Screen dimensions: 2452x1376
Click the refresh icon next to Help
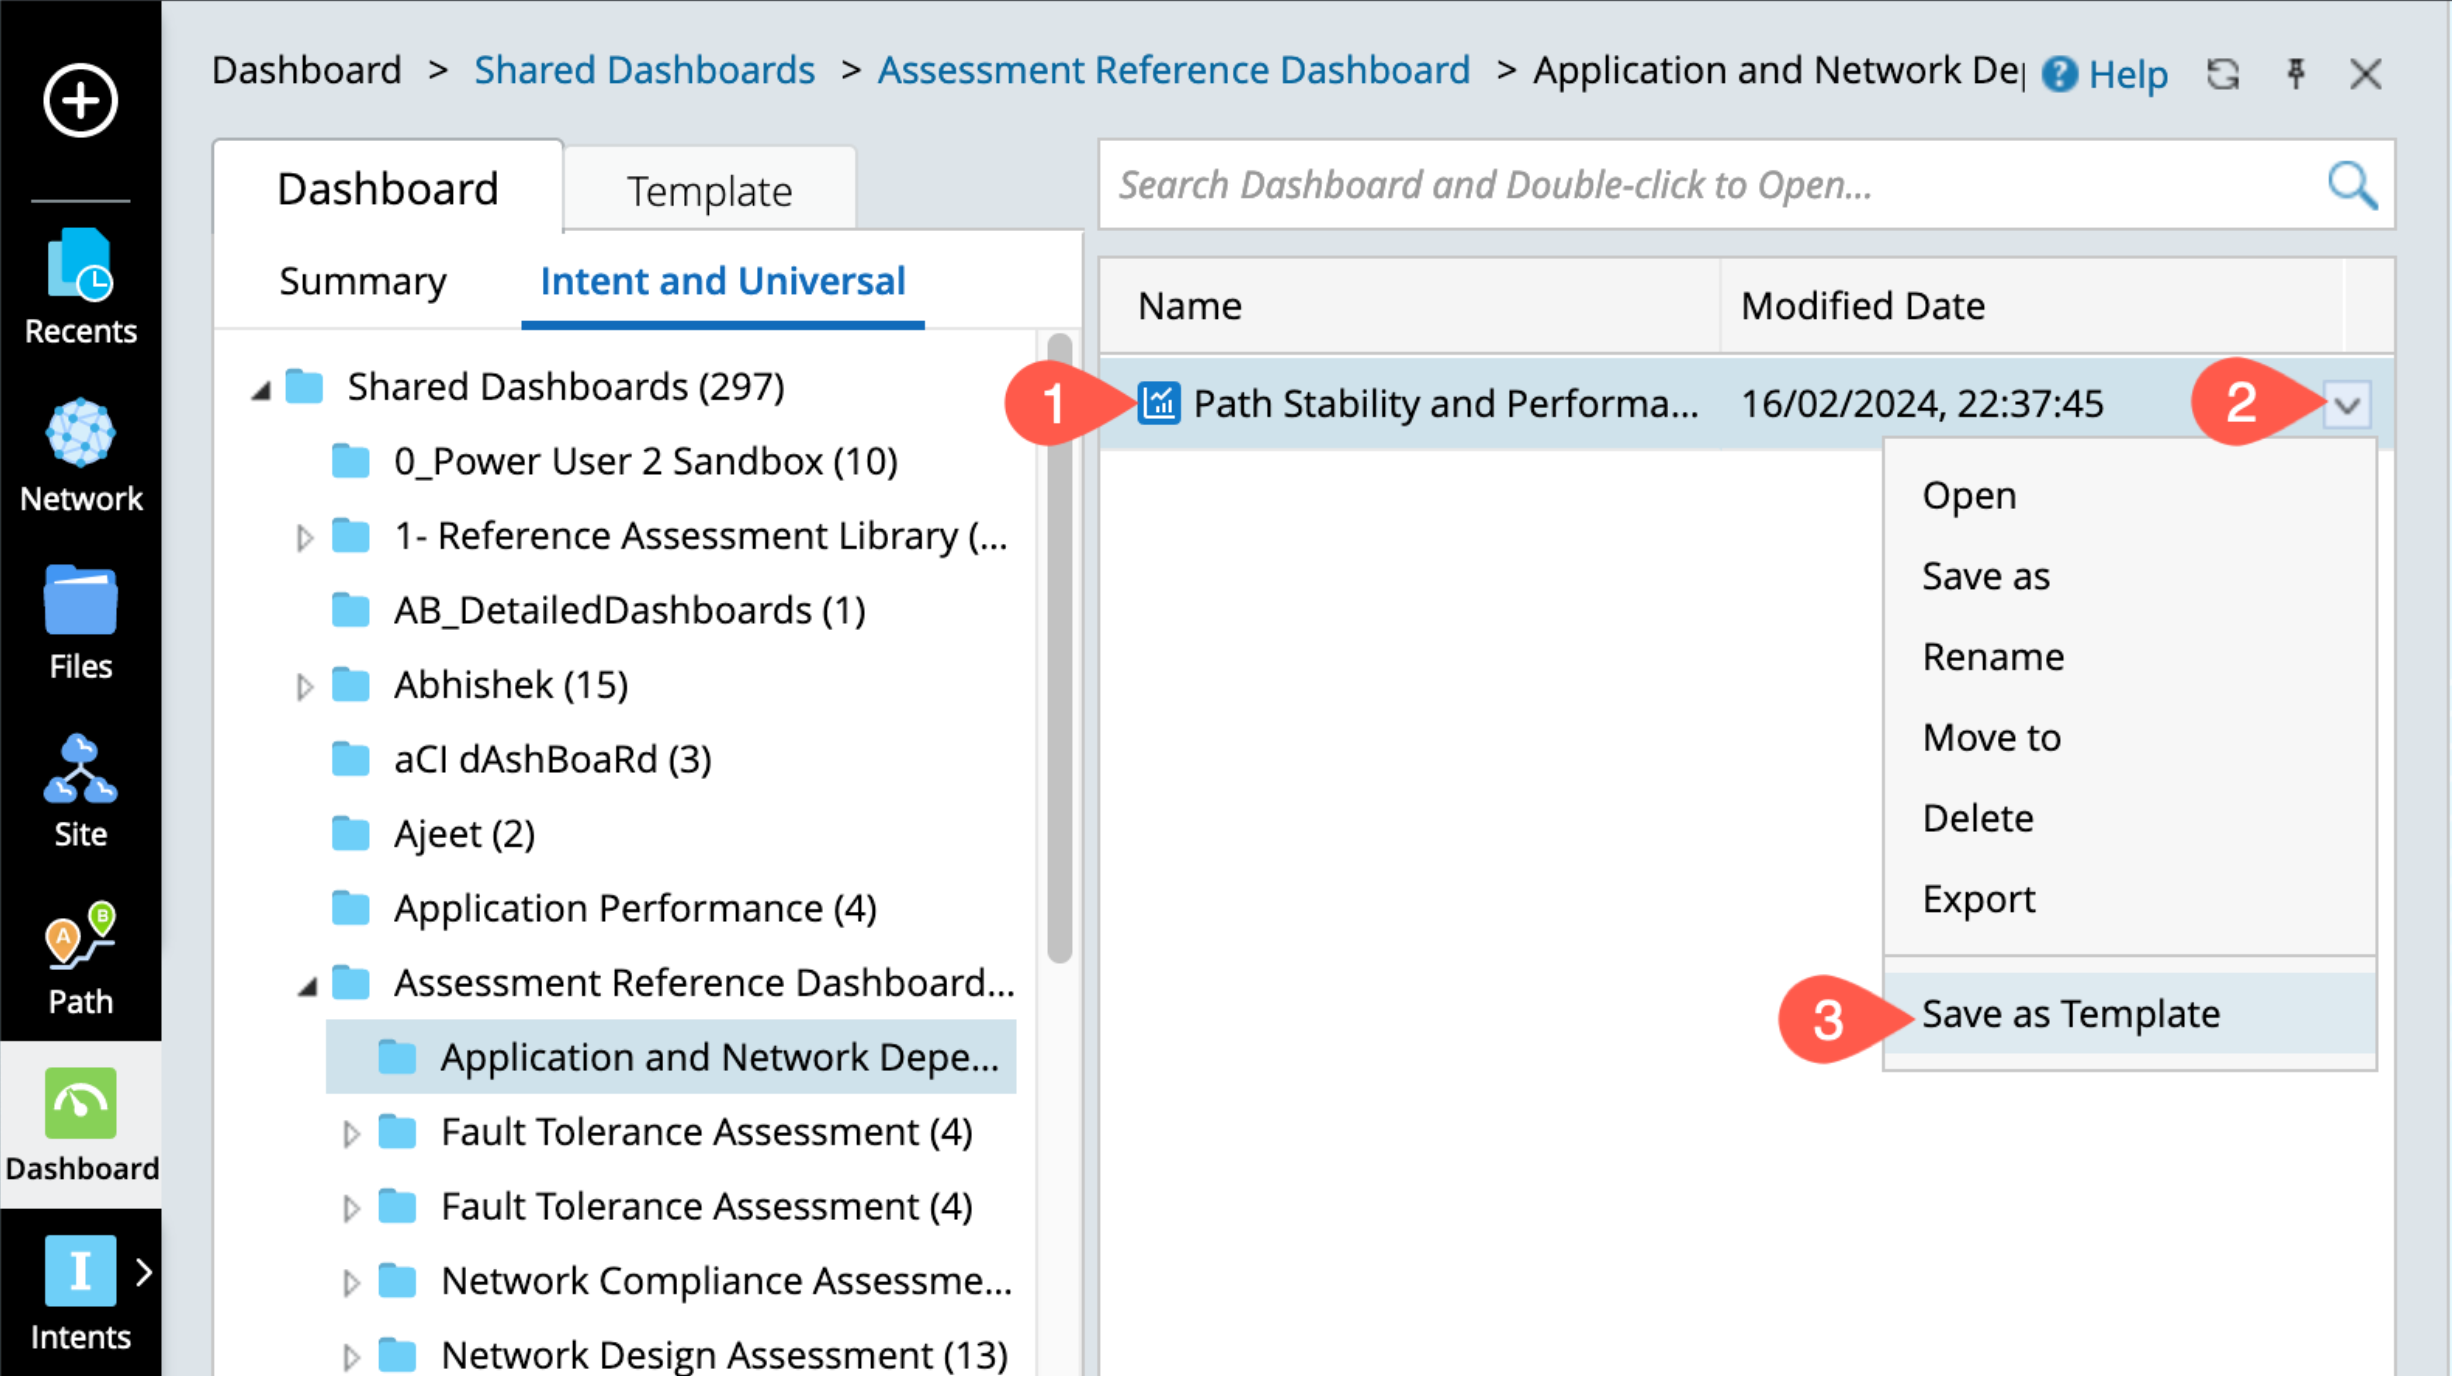click(x=2222, y=74)
